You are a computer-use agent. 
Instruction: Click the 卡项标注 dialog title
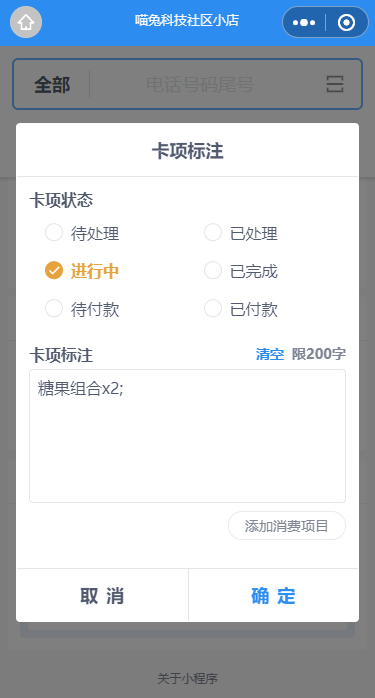[188, 151]
